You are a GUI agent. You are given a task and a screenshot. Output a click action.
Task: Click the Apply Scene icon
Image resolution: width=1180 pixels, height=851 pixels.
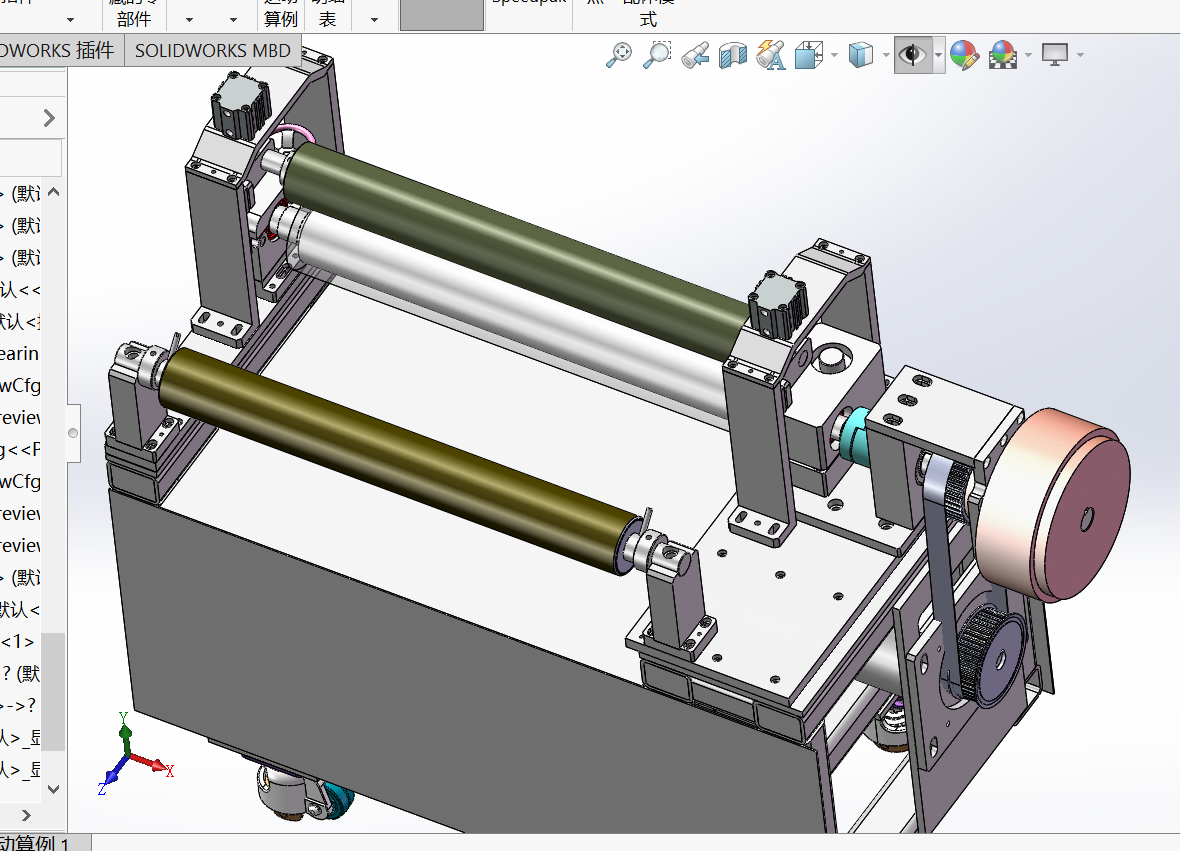click(x=1002, y=55)
